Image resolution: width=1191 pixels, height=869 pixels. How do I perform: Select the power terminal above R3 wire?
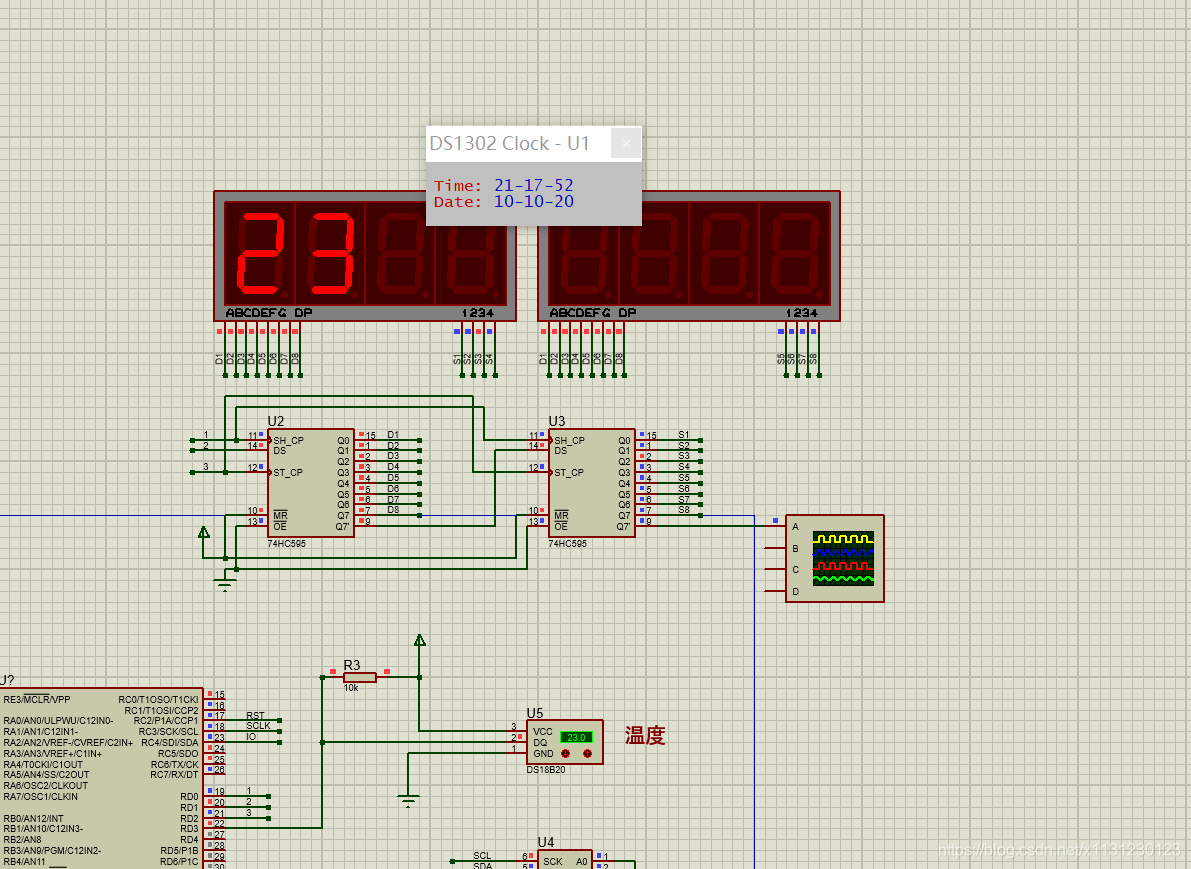coord(419,640)
